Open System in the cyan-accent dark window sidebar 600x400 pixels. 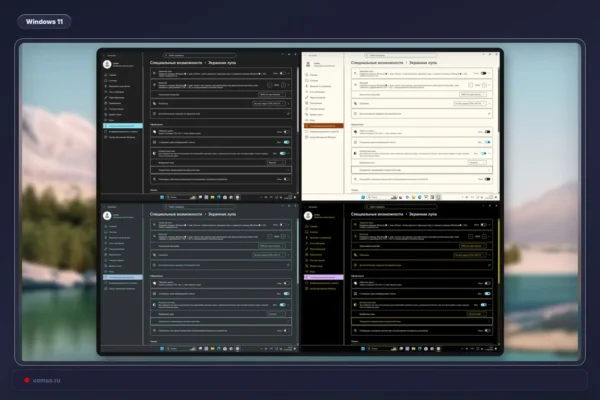111,81
